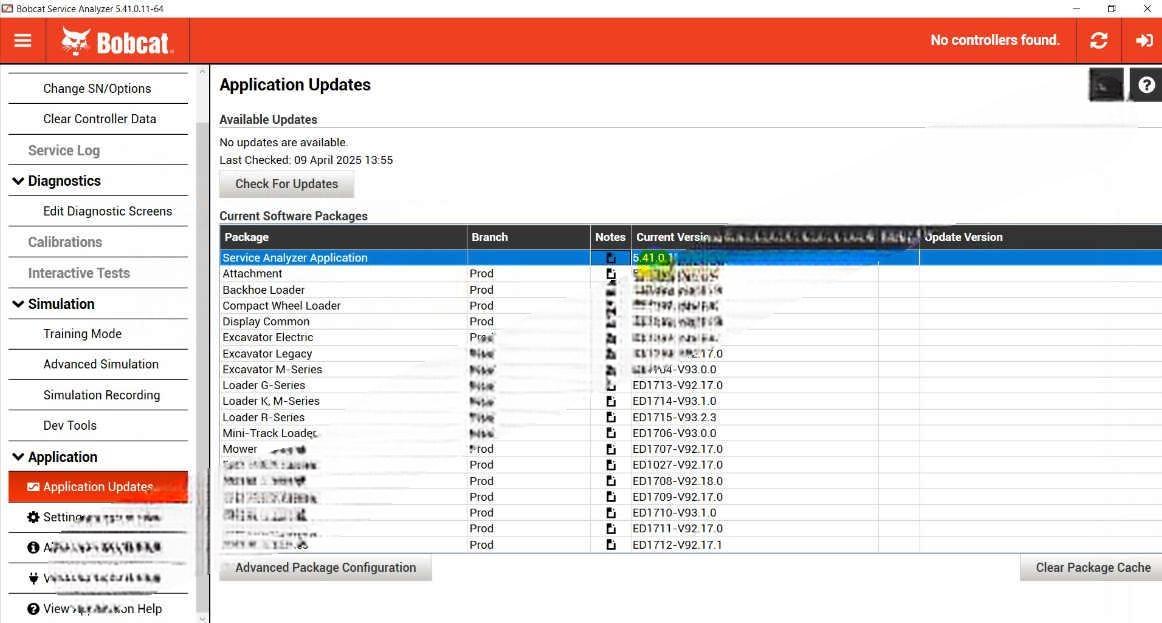
Task: Sort by Update Version column header
Action: [1040, 237]
